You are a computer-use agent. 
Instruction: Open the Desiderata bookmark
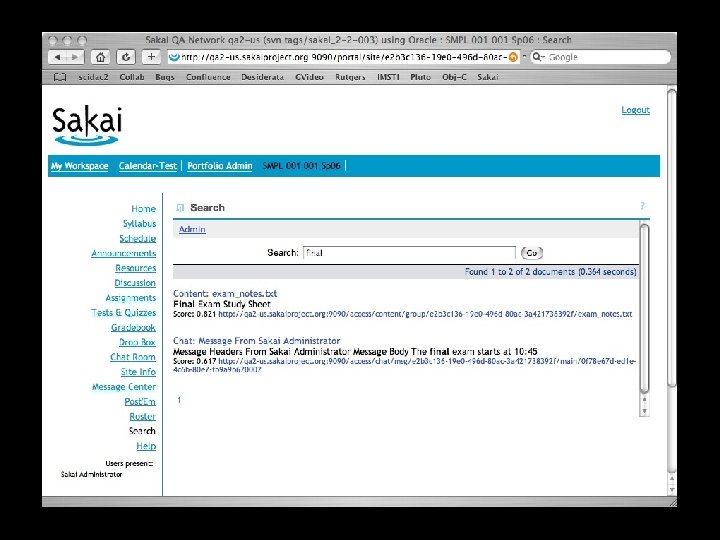(263, 77)
